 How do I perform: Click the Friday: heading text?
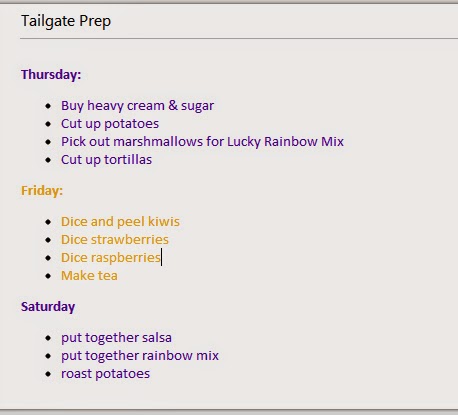(42, 191)
